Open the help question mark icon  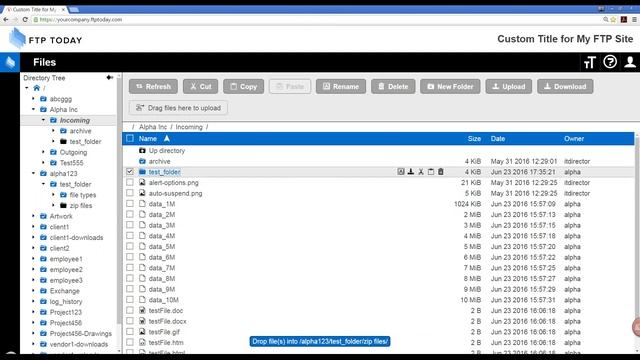pyautogui.click(x=610, y=62)
